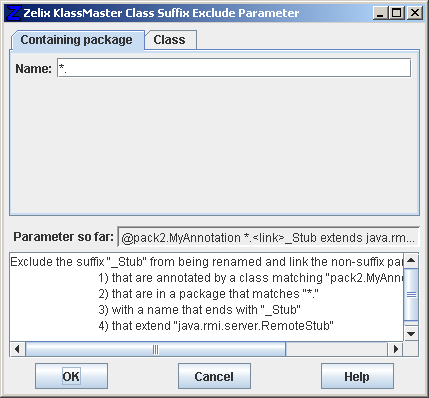This screenshot has width=429, height=398.
Task: Click the line 'Exclude the suffix "_Stub"'
Action: tap(207, 262)
